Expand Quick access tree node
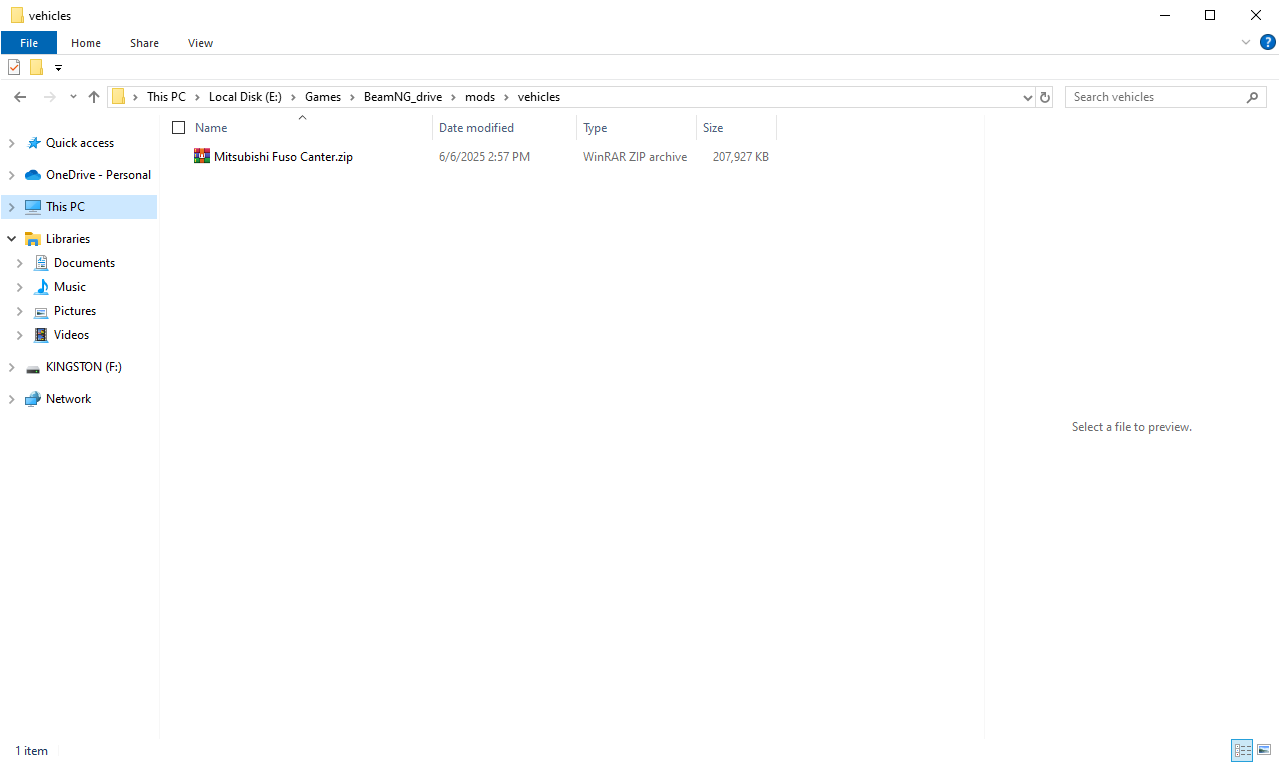The height and width of the screenshot is (763, 1280). point(12,143)
